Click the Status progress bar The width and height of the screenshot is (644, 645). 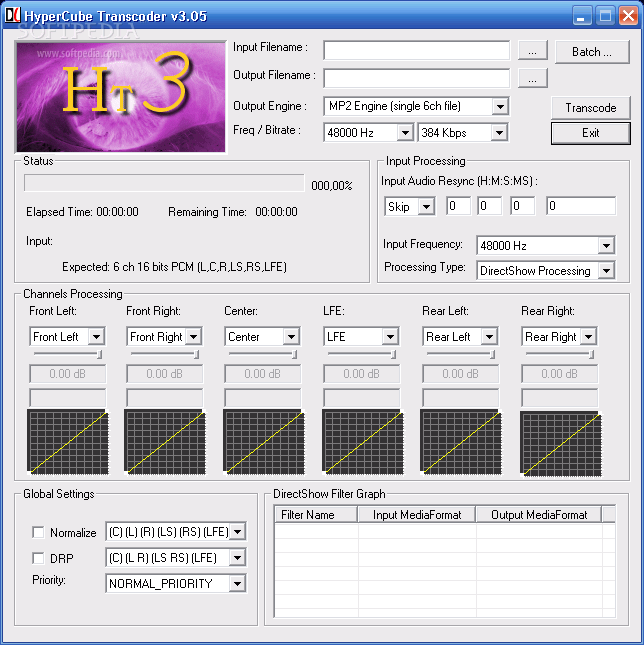pyautogui.click(x=164, y=183)
